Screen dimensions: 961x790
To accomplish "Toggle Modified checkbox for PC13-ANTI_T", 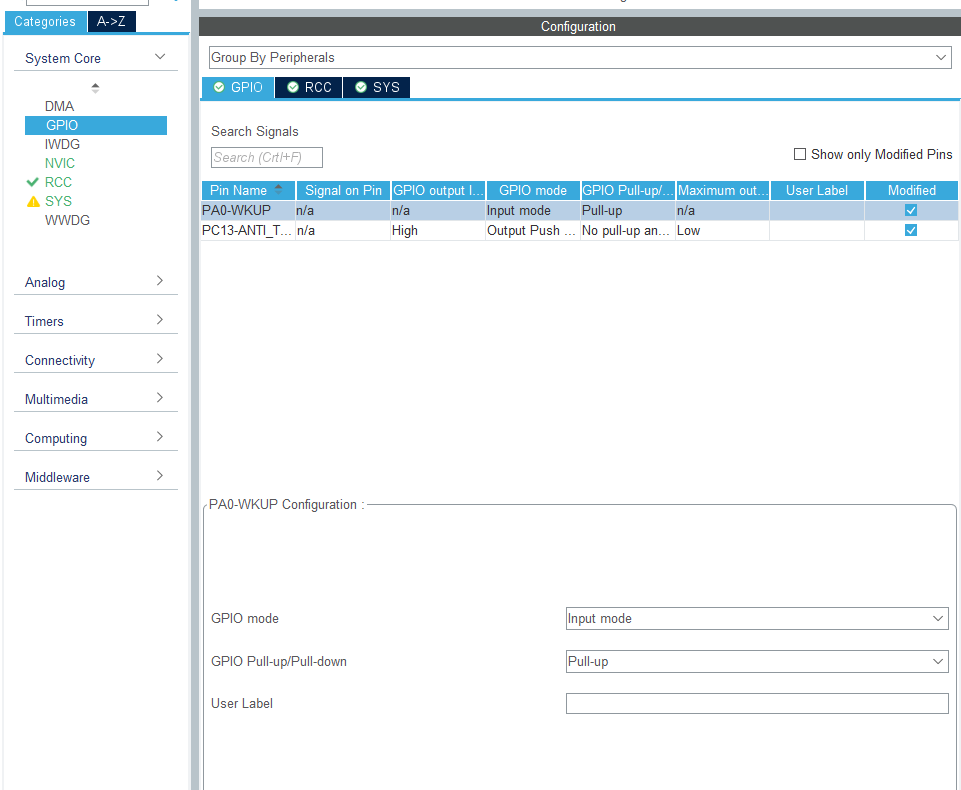I will click(911, 230).
